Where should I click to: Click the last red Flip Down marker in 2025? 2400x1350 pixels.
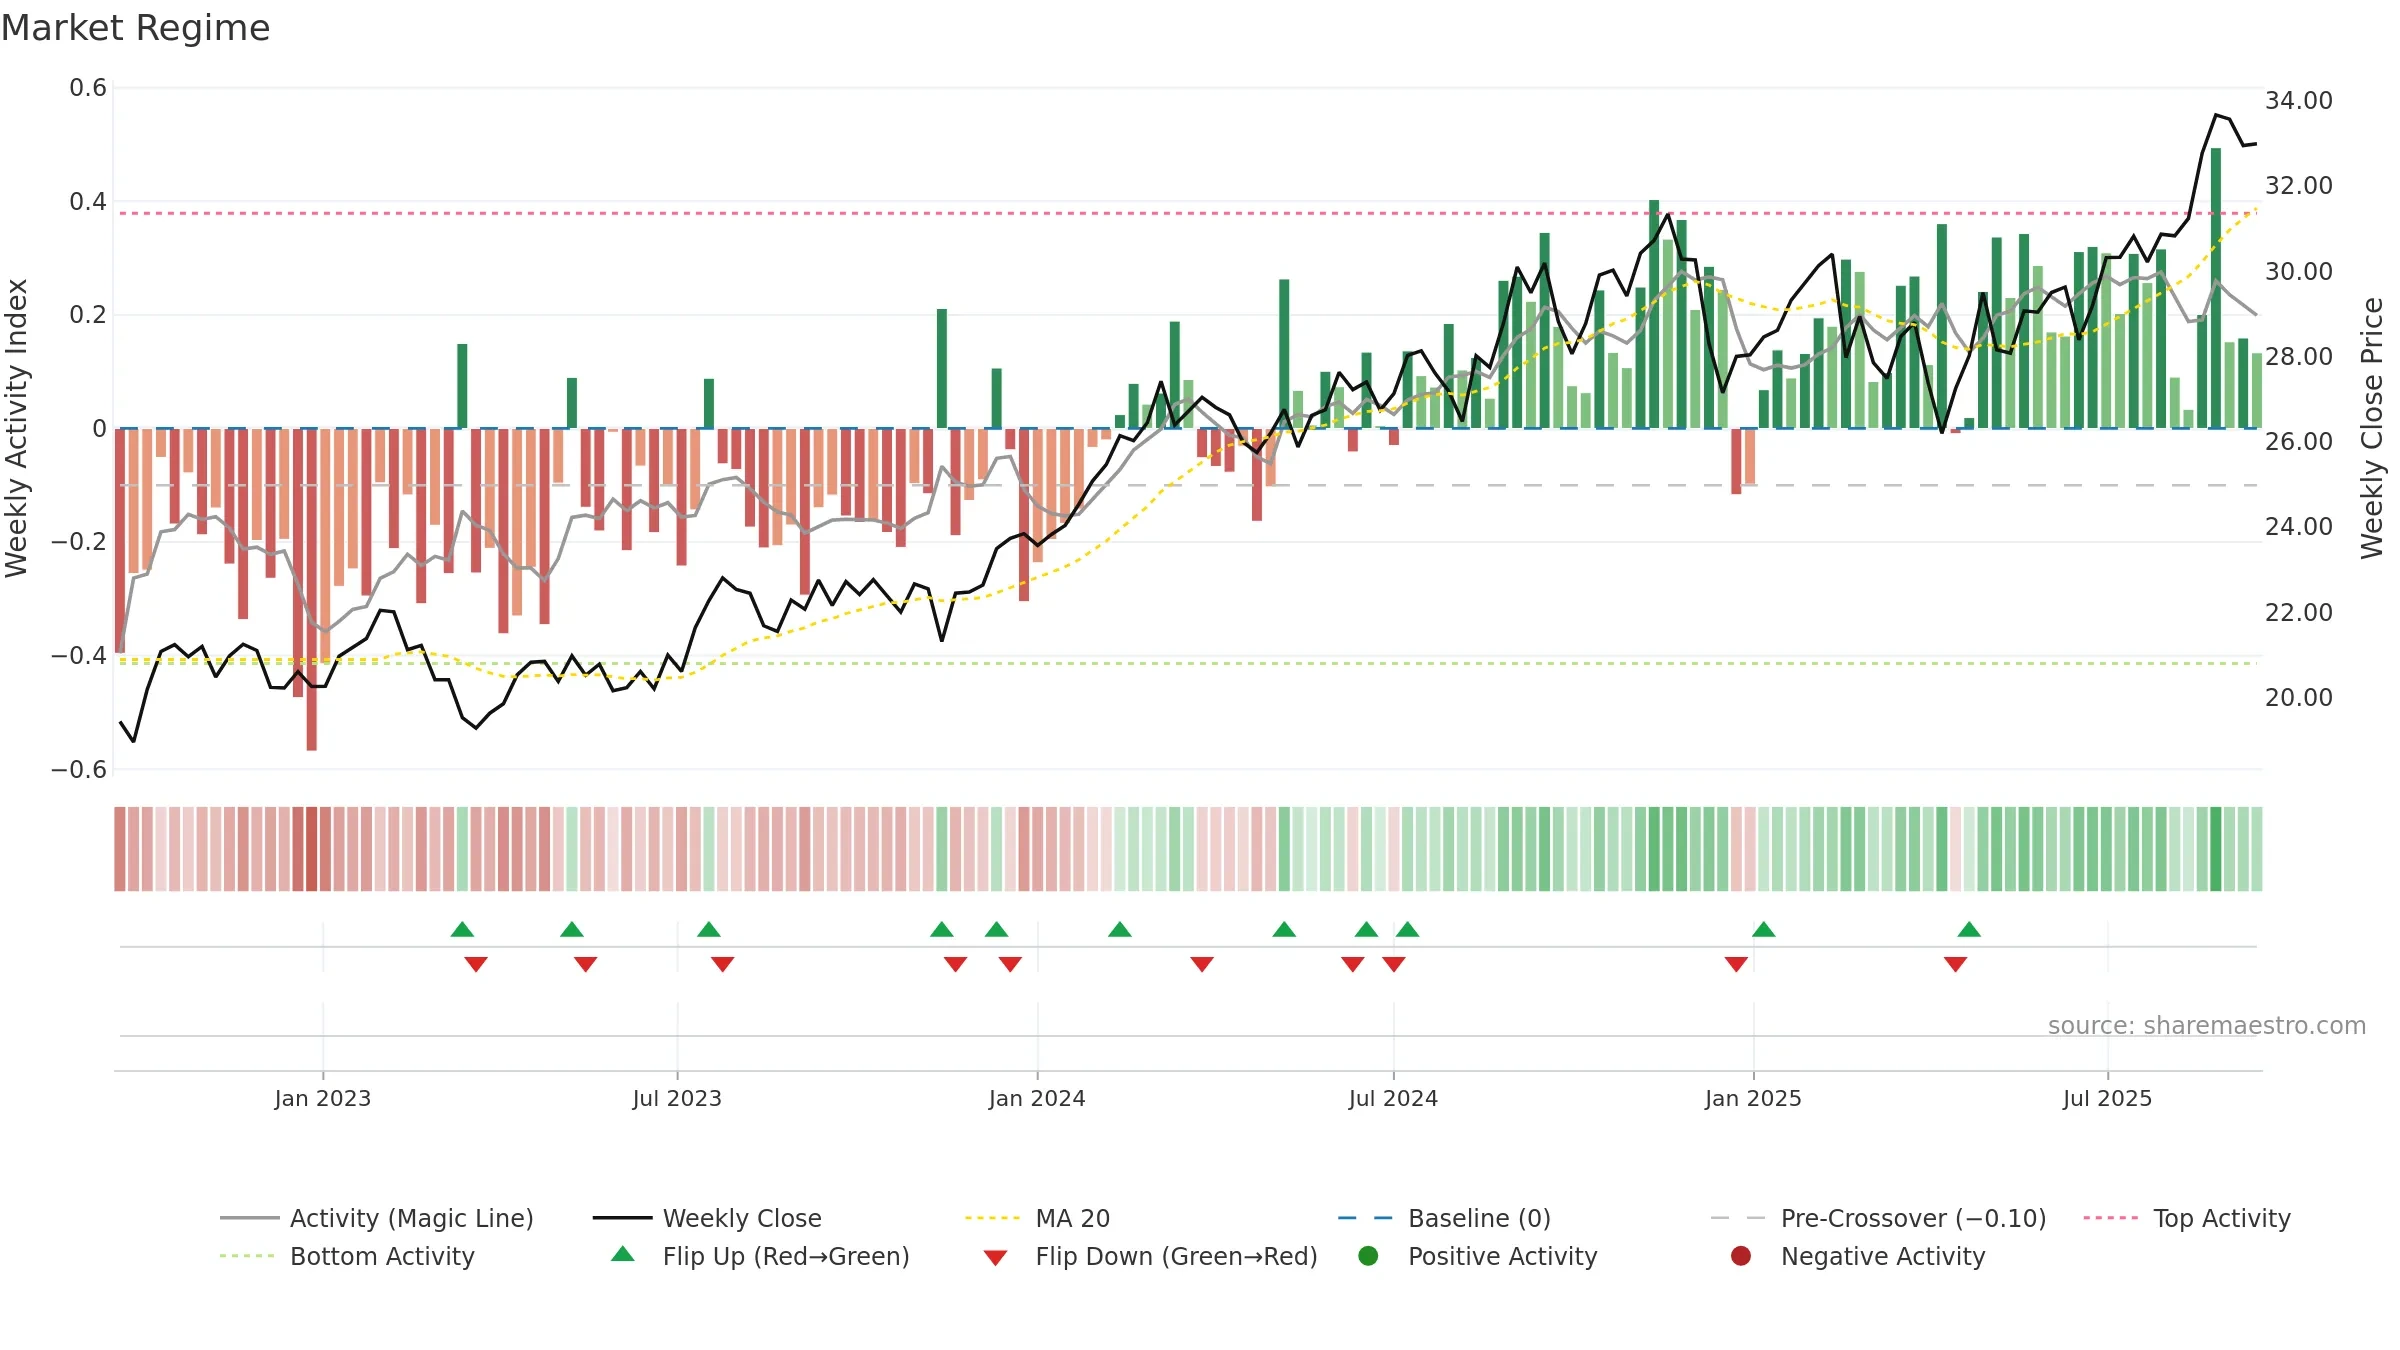[x=1956, y=964]
